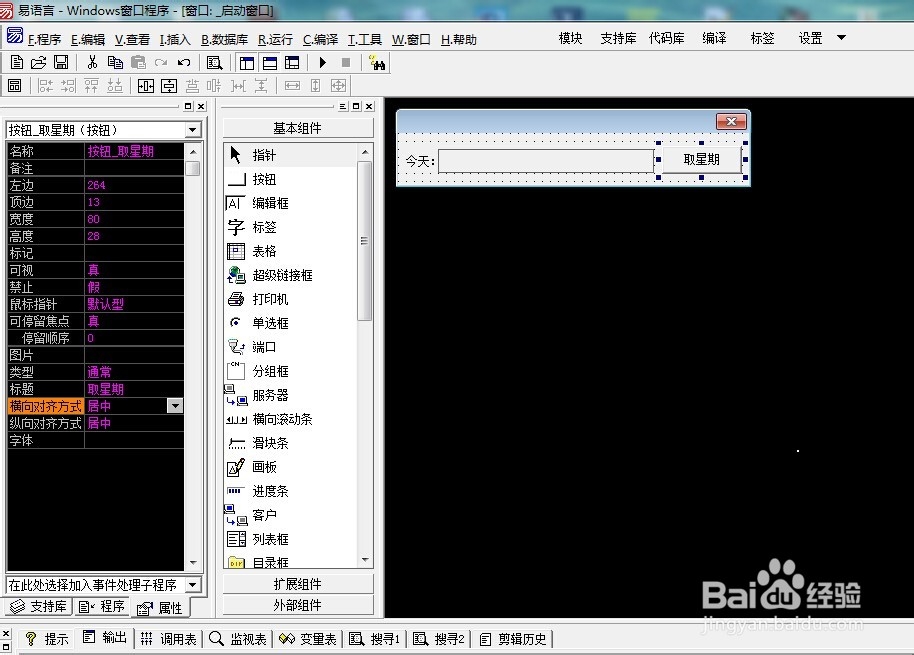Click the edit box next to 今天

tap(546, 161)
